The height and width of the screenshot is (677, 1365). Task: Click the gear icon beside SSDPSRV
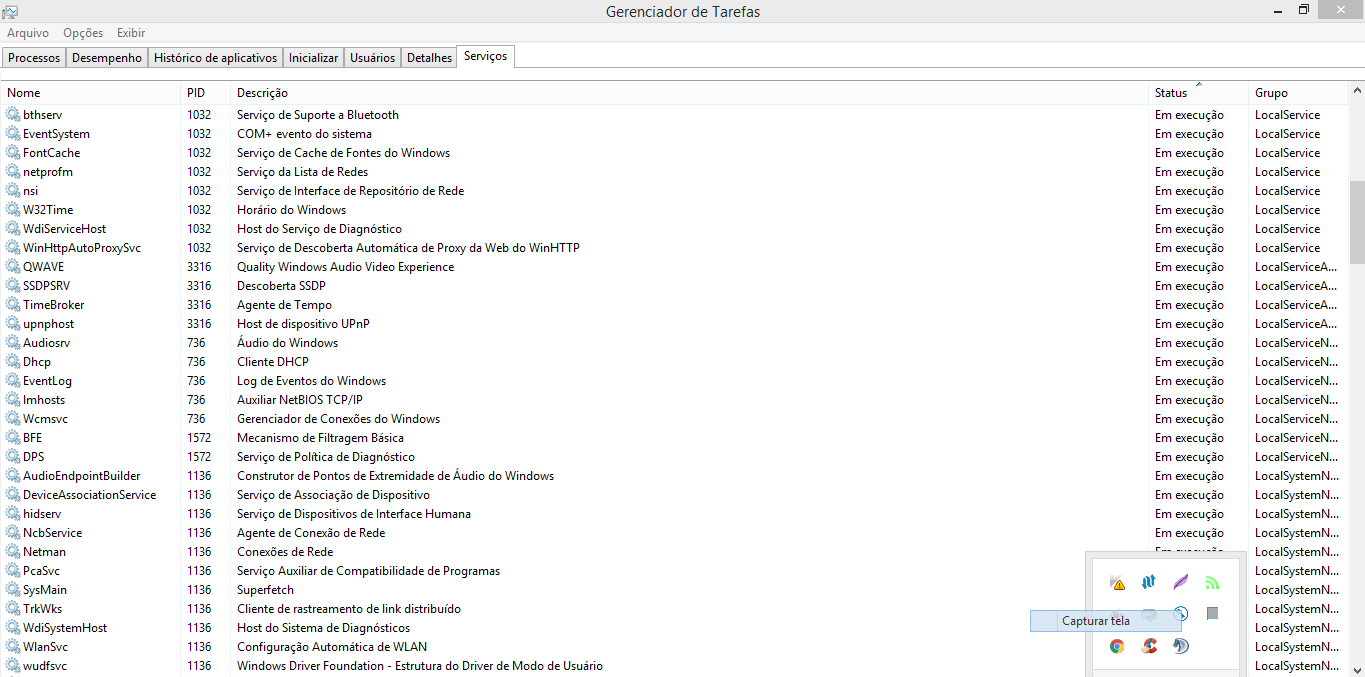tap(13, 286)
